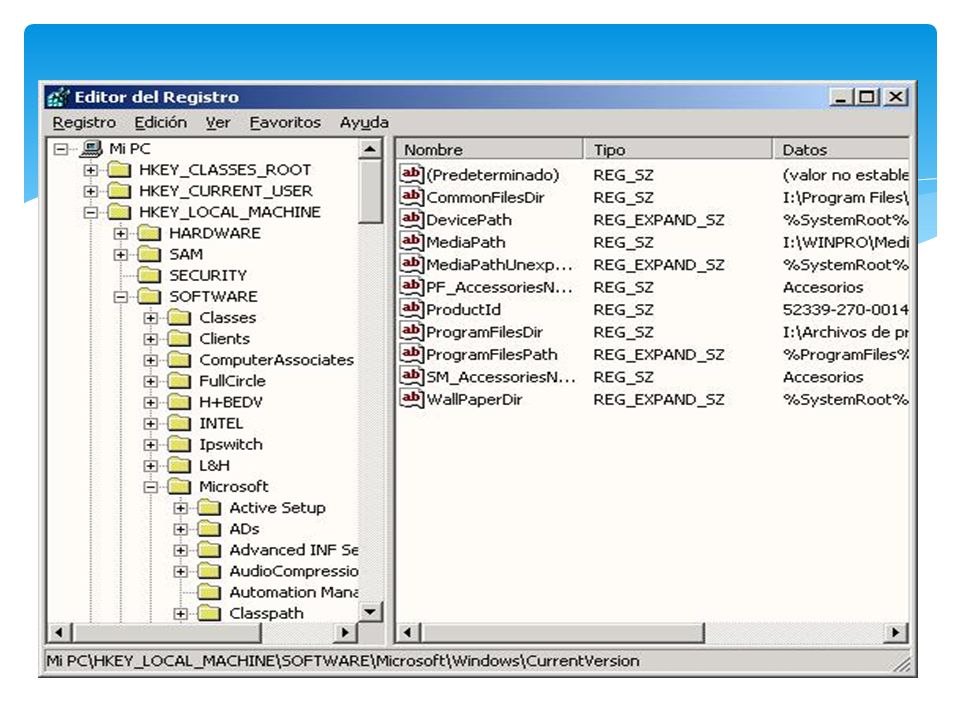Screen dimensions: 960x720
Task: Expand HKEY_CLASSES_ROOT key
Action: pos(91,170)
